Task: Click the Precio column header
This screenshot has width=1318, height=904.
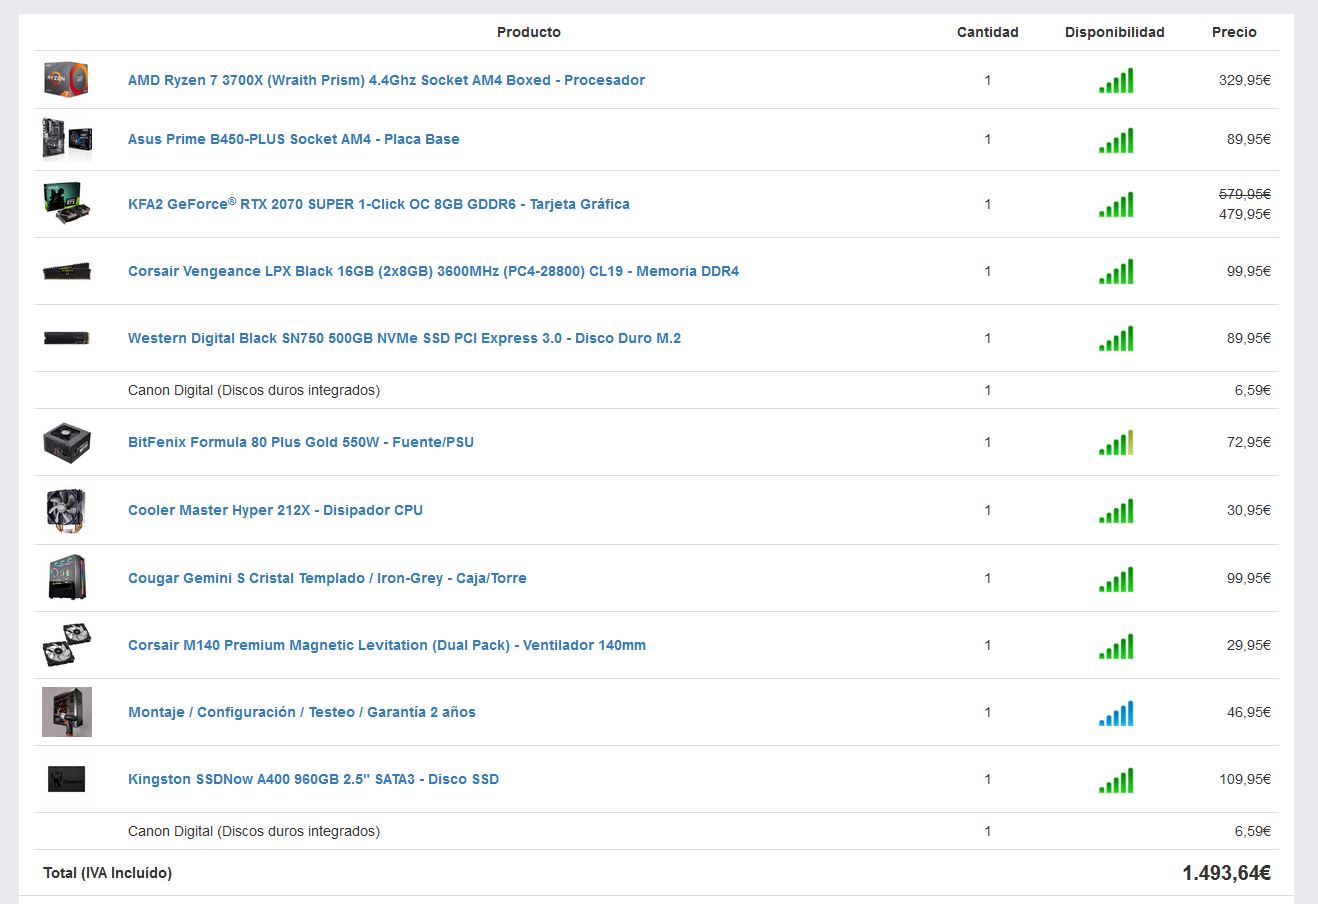Action: coord(1234,32)
